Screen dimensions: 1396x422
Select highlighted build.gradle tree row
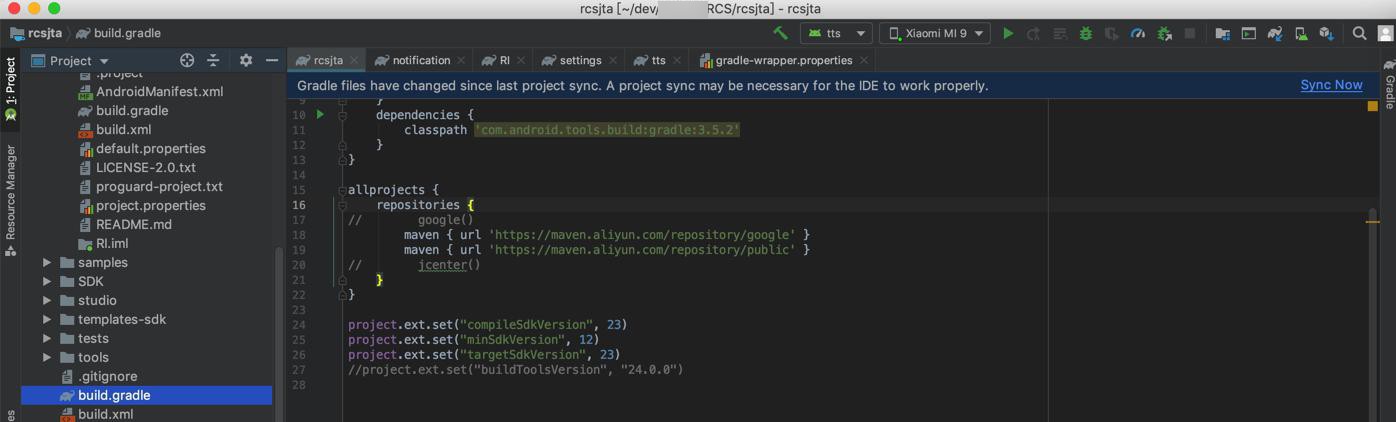[146, 396]
